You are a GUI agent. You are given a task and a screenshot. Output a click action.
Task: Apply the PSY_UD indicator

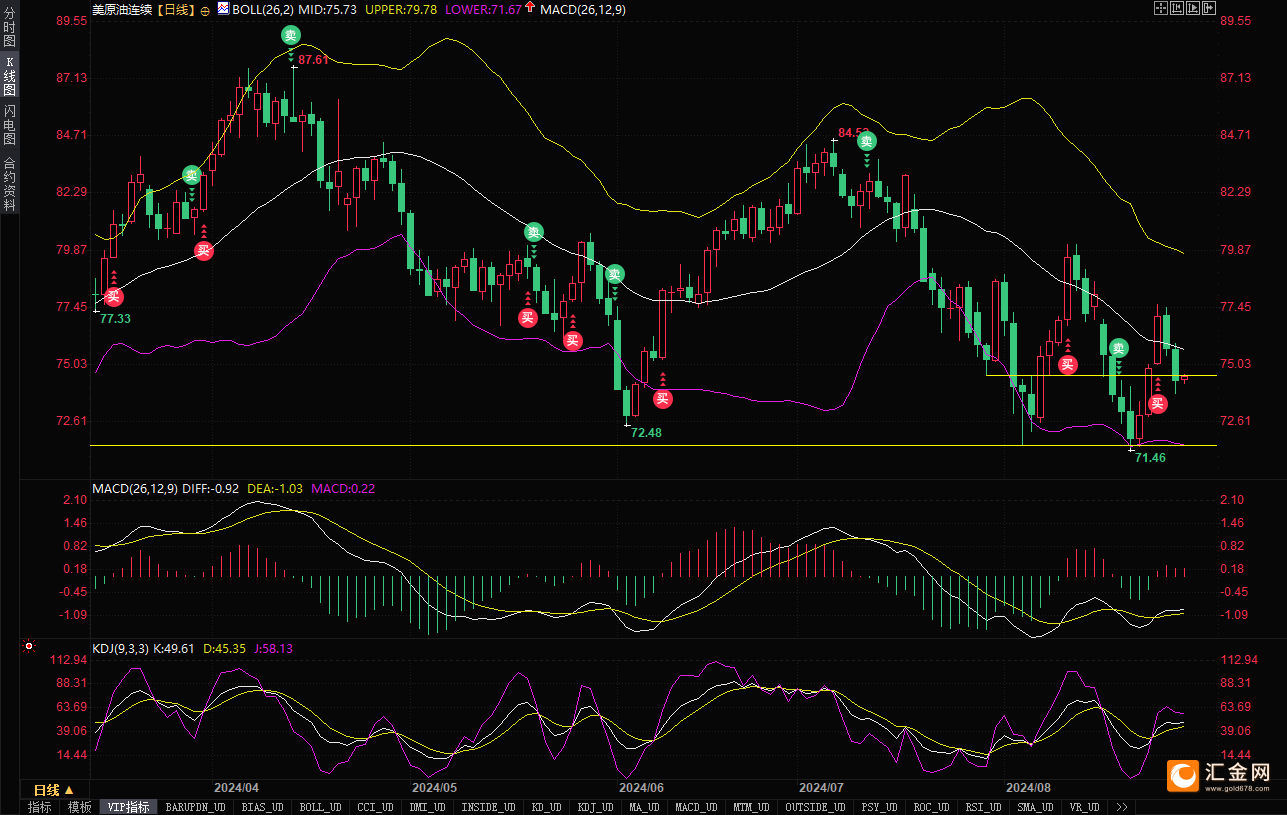pos(879,807)
